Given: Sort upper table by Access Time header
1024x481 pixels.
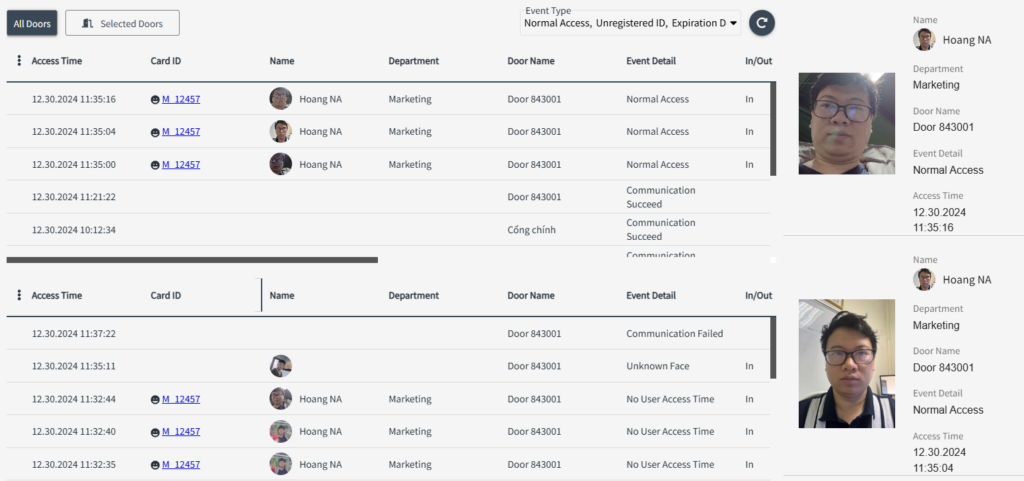Looking at the screenshot, I should pos(57,61).
